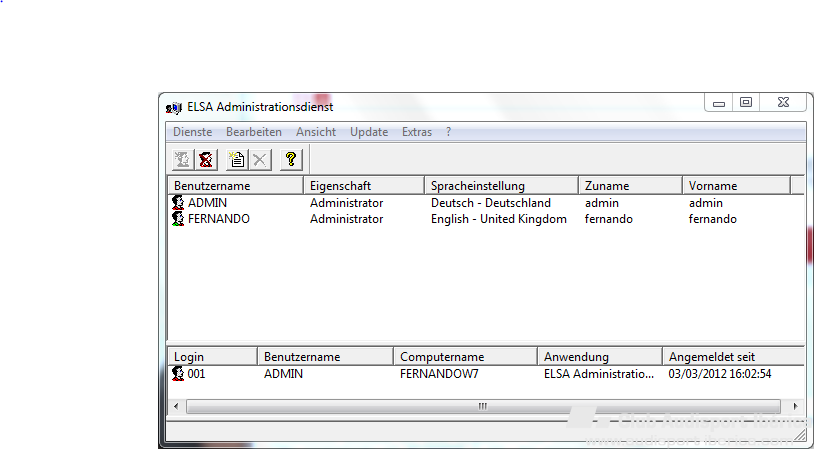Click login time 03/03/2012 16:02:54
This screenshot has width=814, height=449.
(x=720, y=373)
